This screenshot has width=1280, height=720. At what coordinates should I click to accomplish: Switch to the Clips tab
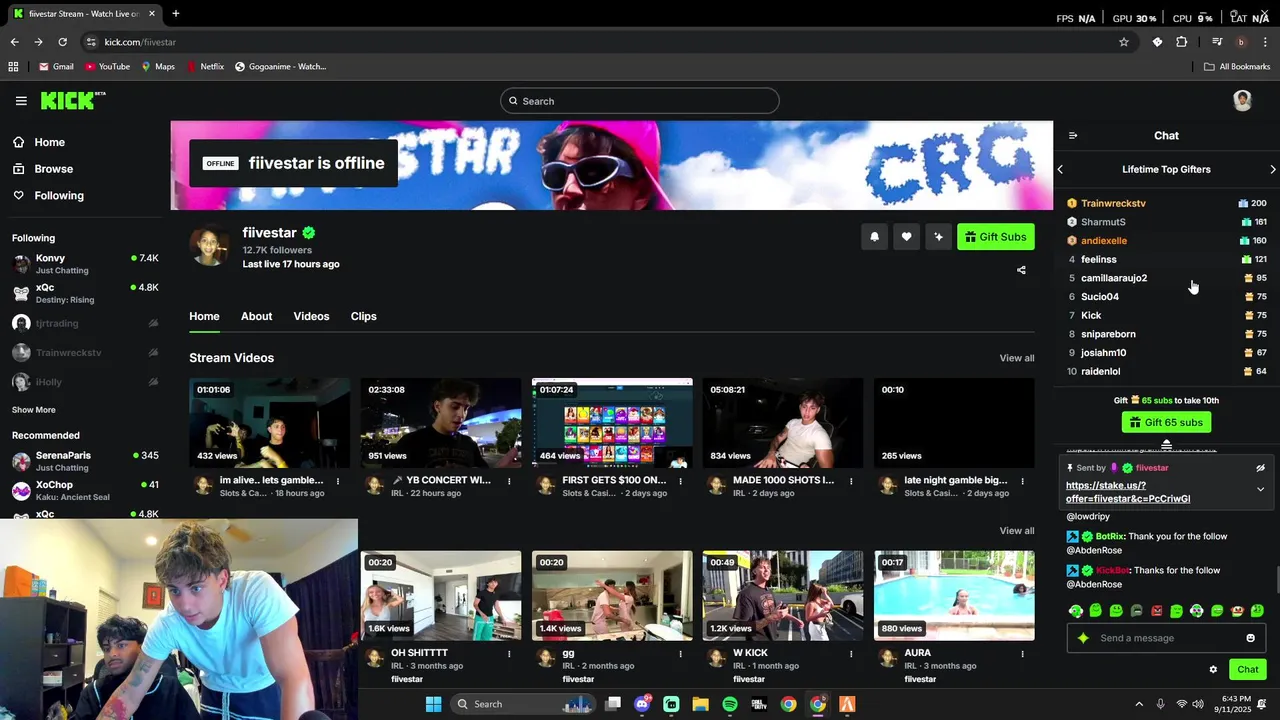[x=363, y=316]
